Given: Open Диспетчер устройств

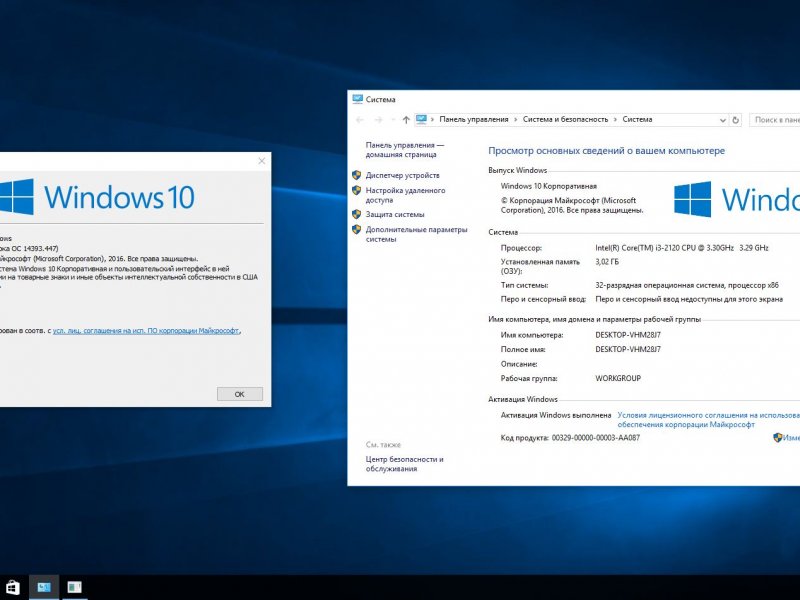Looking at the screenshot, I should point(403,175).
